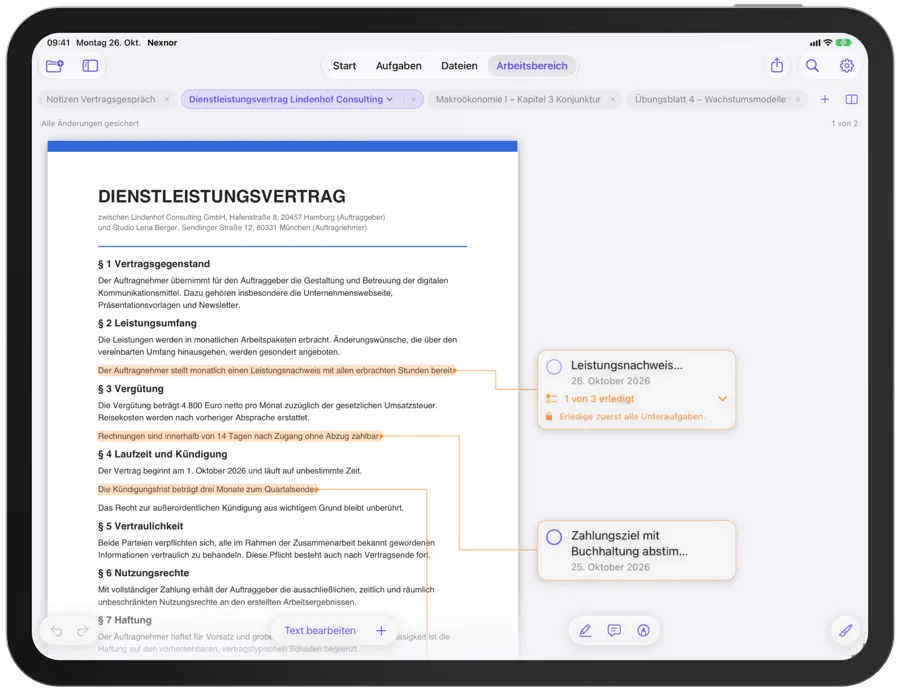This screenshot has width=900, height=691.
Task: Tap the '1 von 2' page indicator
Action: [x=844, y=123]
